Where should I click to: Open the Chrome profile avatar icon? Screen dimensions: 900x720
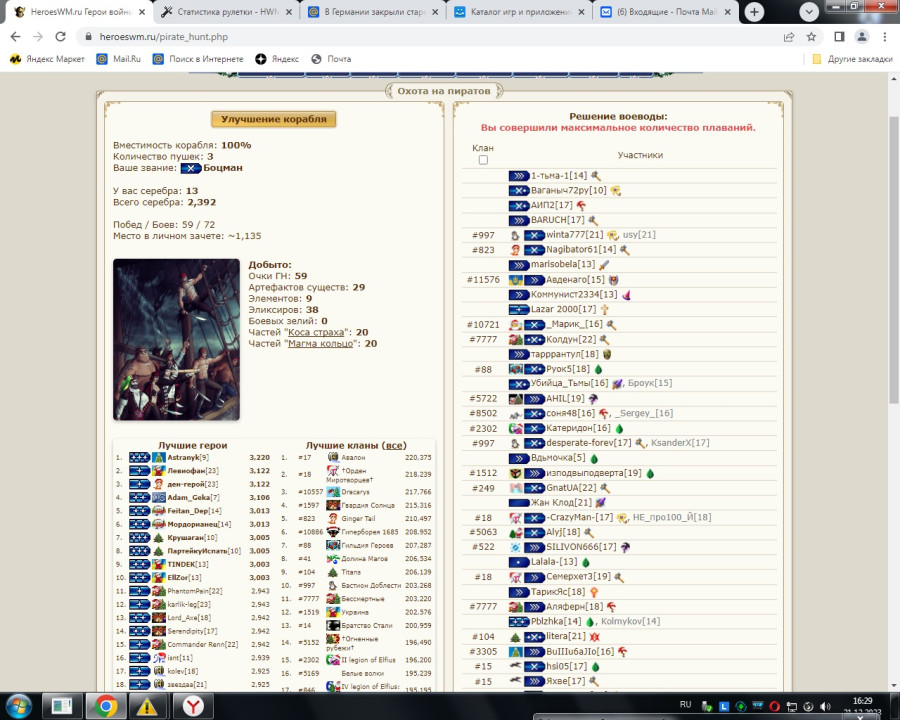pos(862,37)
